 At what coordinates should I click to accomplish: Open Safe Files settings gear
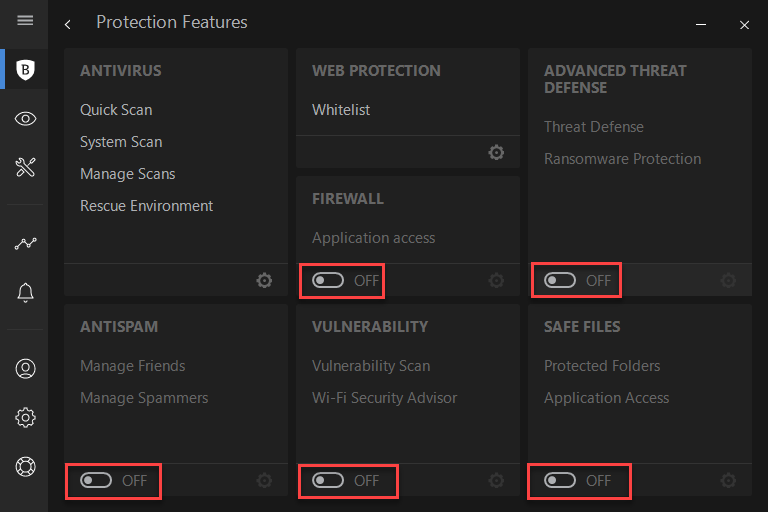(x=728, y=481)
